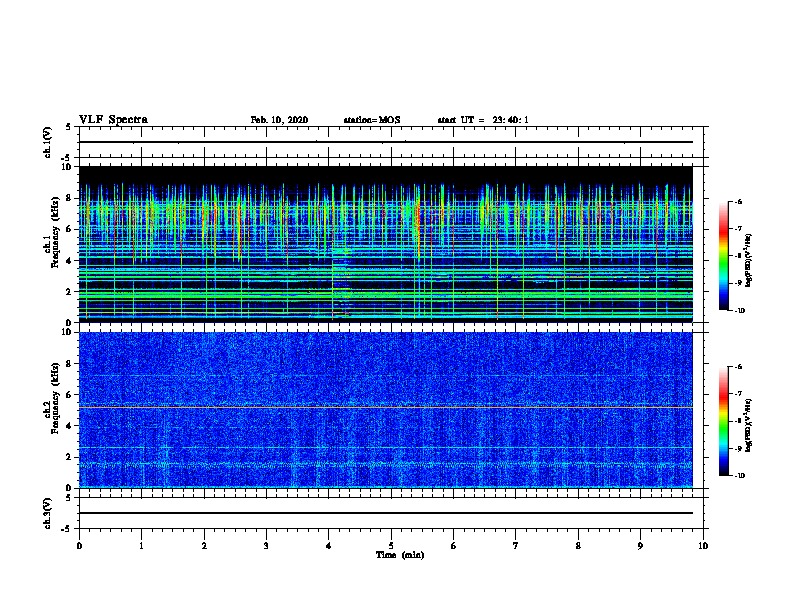Click the "10" frequency tick of ch.1 spectrogram

coord(67,167)
